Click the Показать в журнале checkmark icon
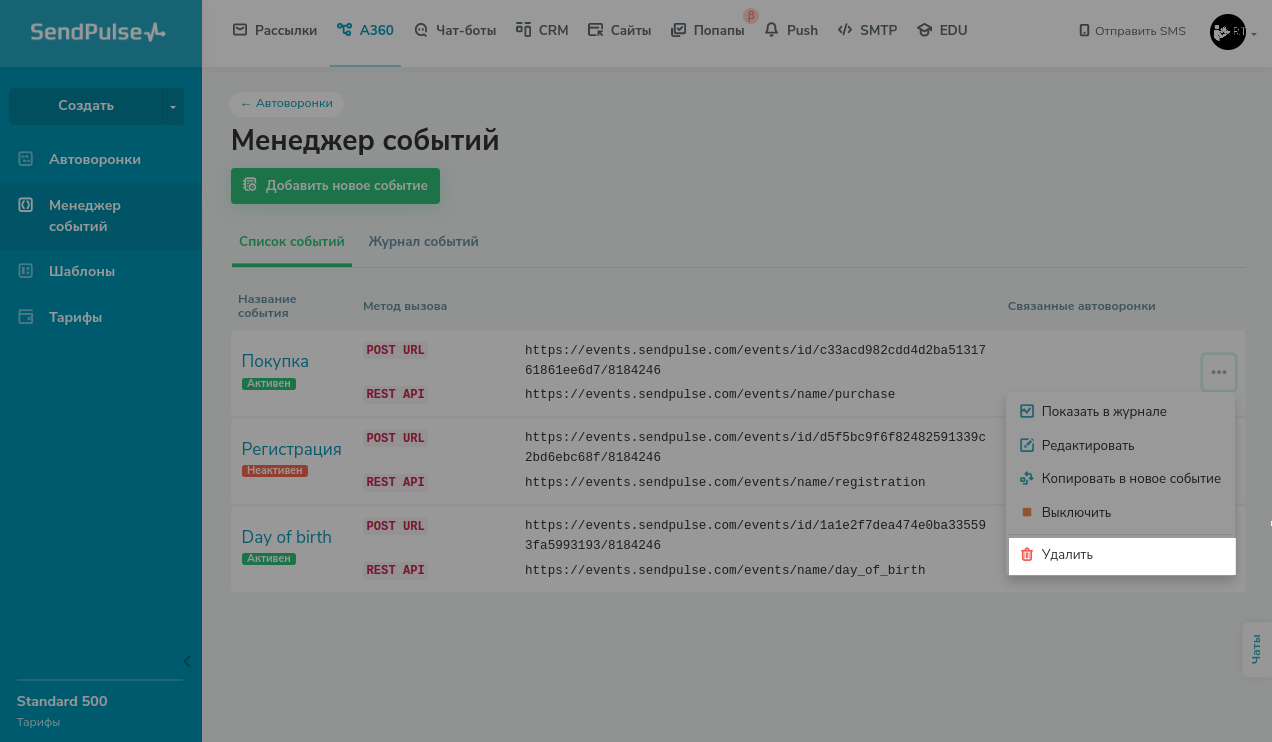 (x=1026, y=412)
